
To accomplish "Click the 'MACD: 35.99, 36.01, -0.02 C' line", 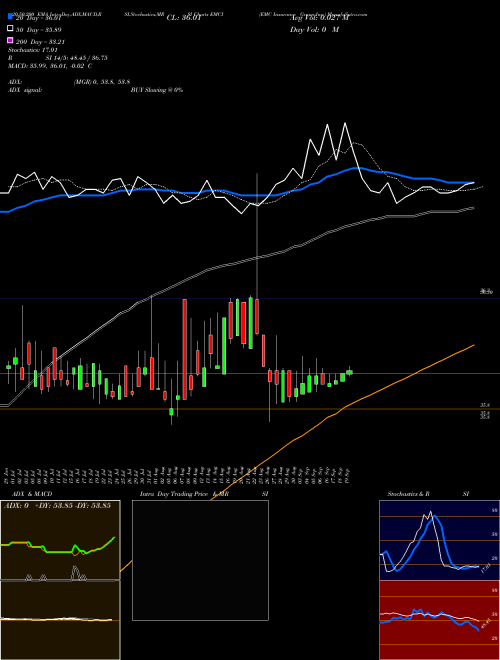I will pos(50,66).
